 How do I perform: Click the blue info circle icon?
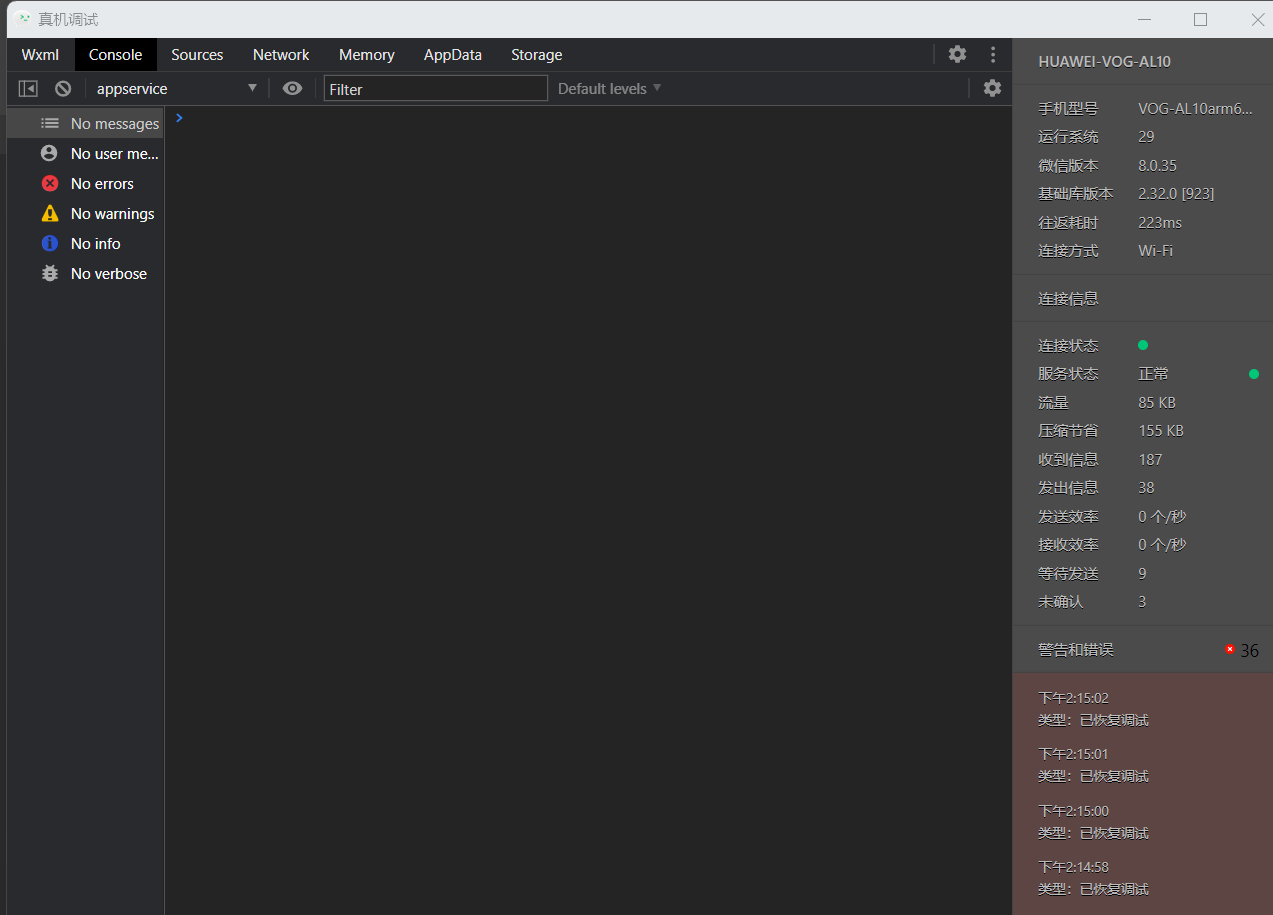pos(50,244)
